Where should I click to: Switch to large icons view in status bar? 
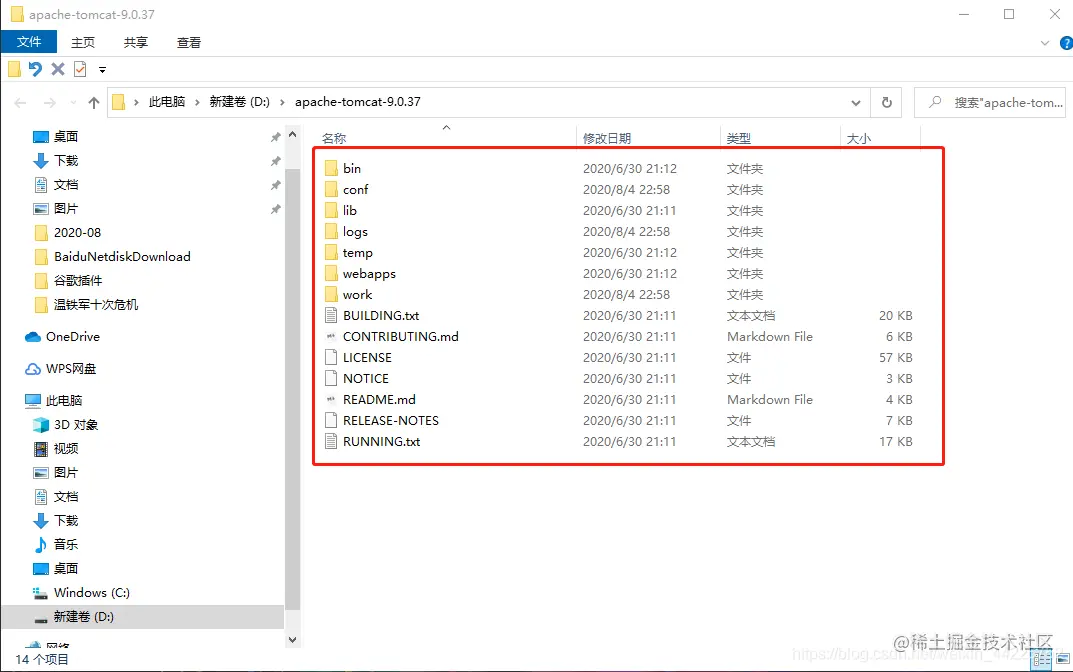coord(1063,660)
